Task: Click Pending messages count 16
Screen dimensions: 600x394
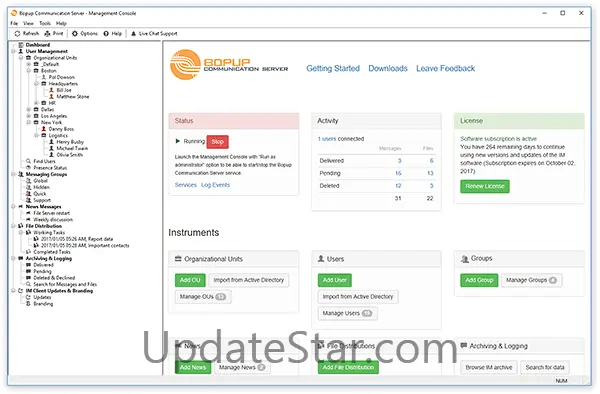Action: [398, 173]
